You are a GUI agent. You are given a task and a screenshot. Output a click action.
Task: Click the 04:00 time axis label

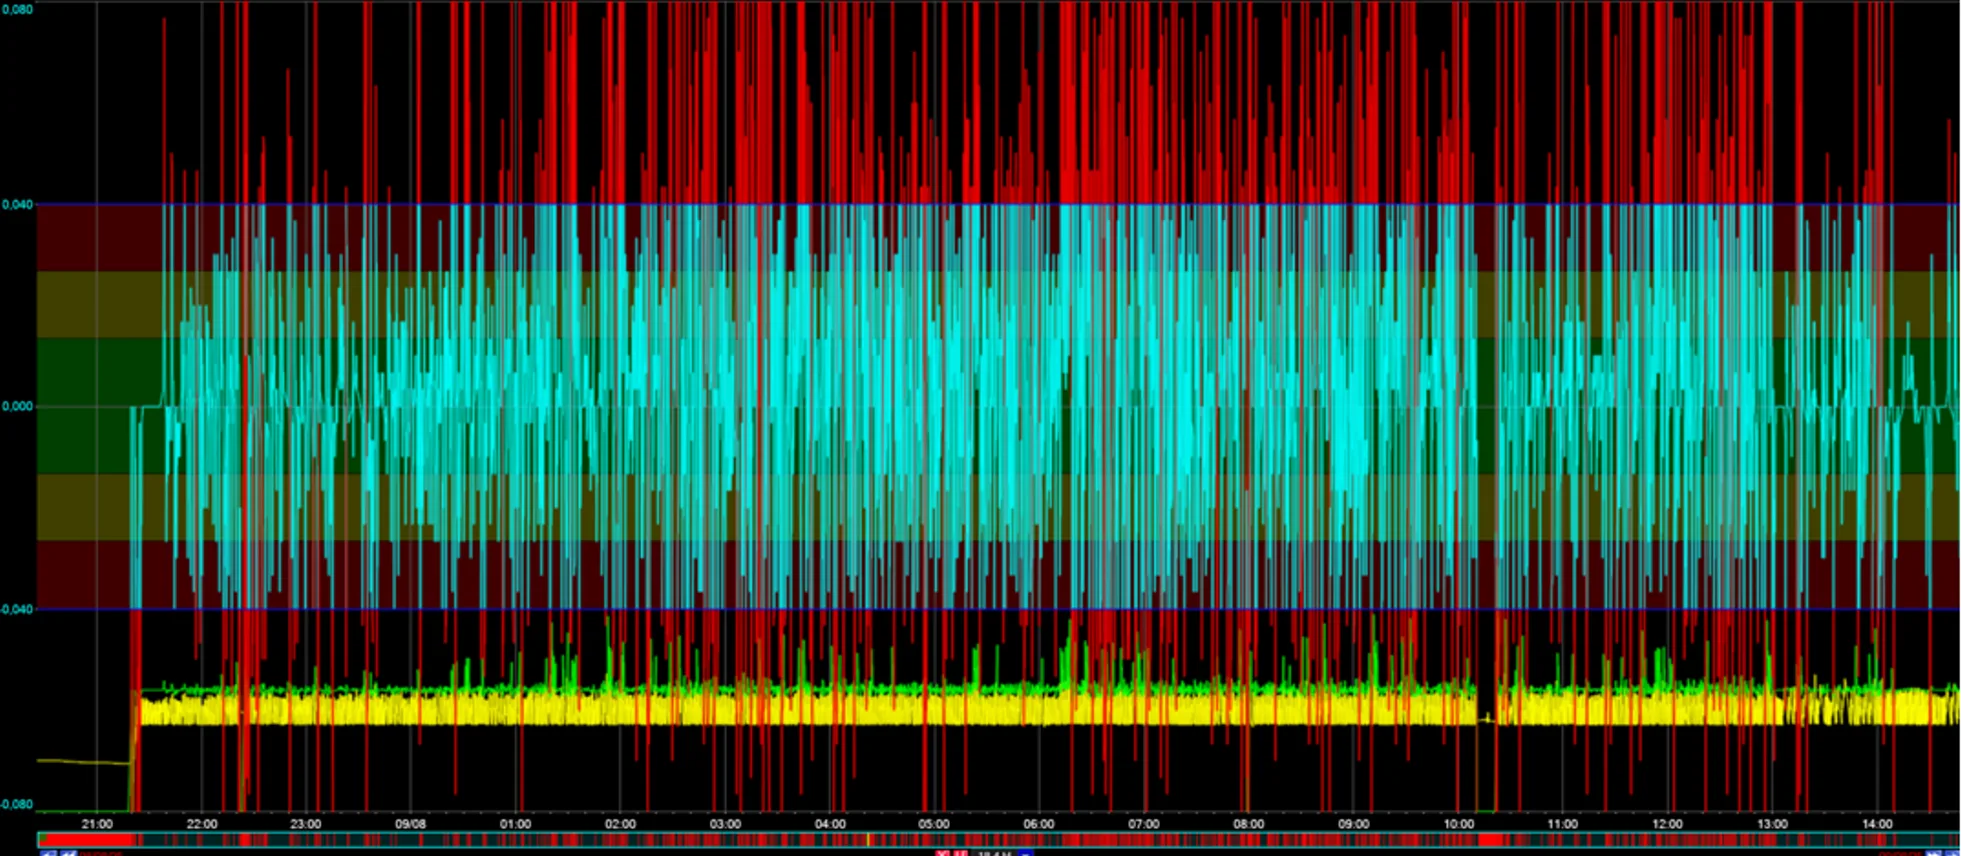coord(830,824)
